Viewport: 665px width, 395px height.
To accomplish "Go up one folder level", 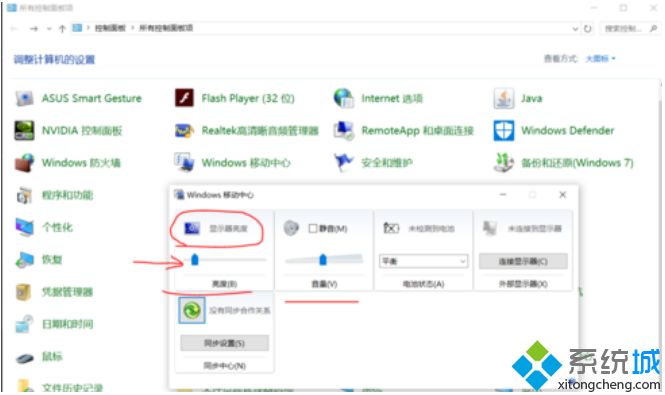I will click(x=62, y=29).
